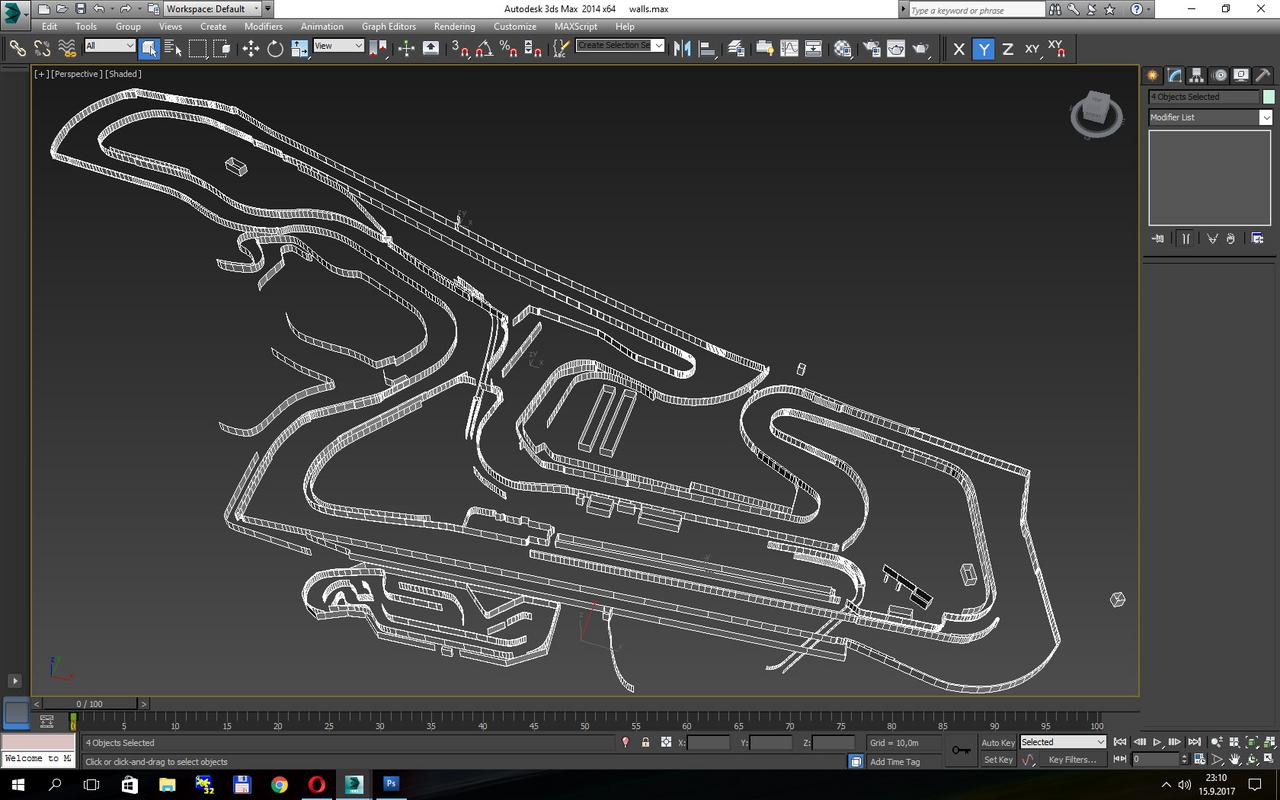Select the Select and Move tool
1280x800 pixels.
tap(251, 47)
